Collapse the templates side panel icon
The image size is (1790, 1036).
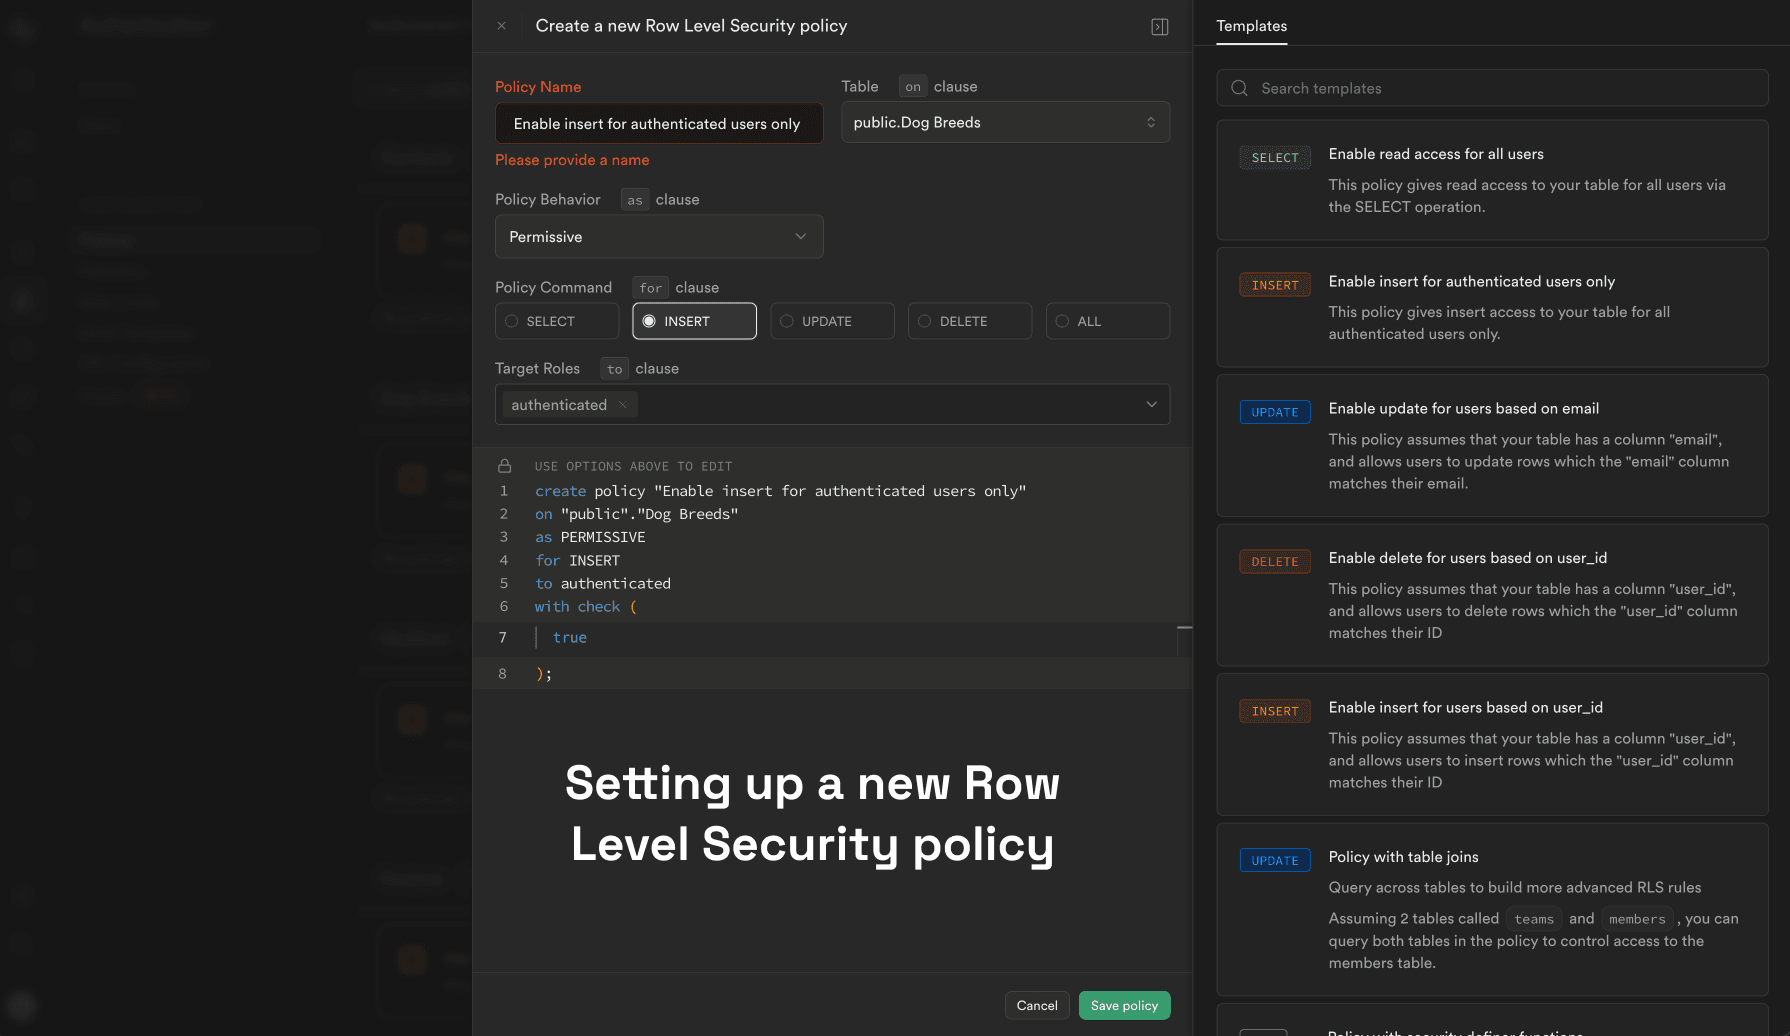point(1159,27)
